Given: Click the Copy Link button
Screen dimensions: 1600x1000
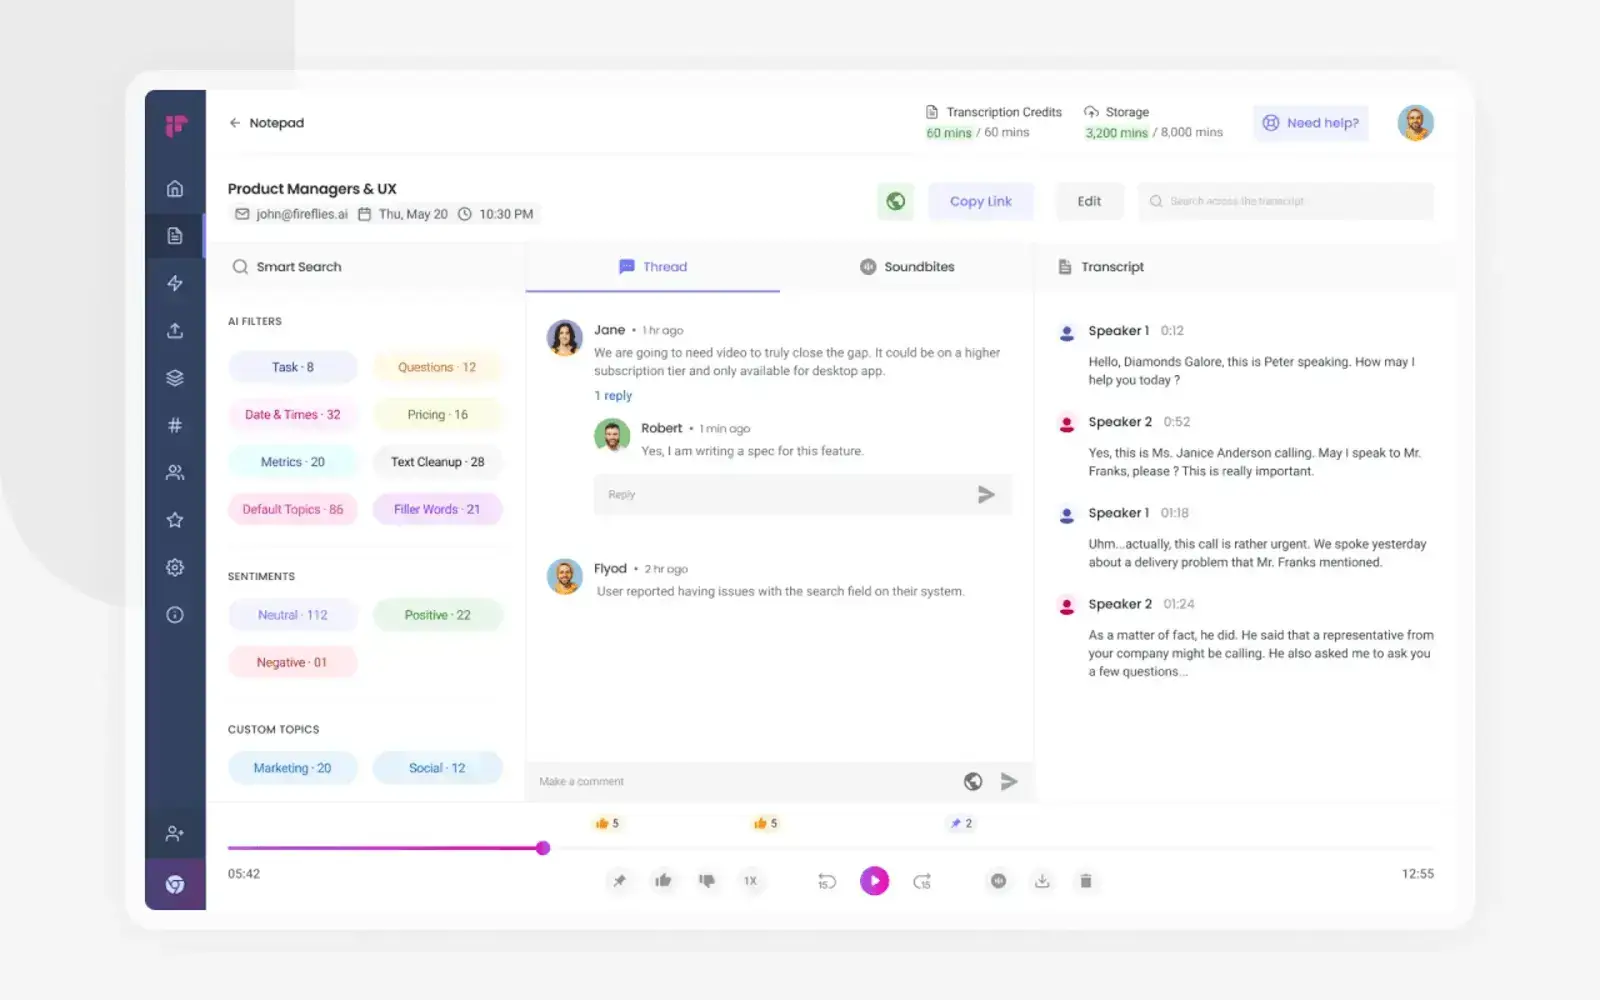Looking at the screenshot, I should [x=981, y=201].
